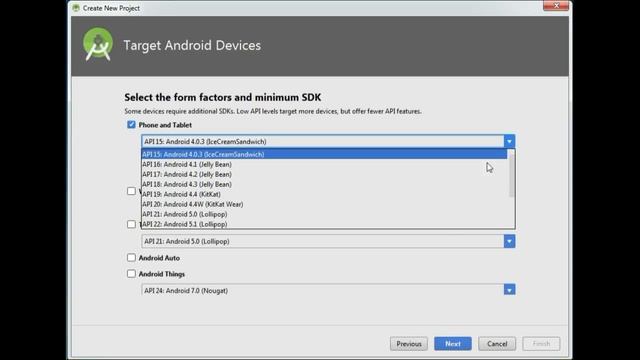Enable the Android Things checkbox

click(131, 273)
